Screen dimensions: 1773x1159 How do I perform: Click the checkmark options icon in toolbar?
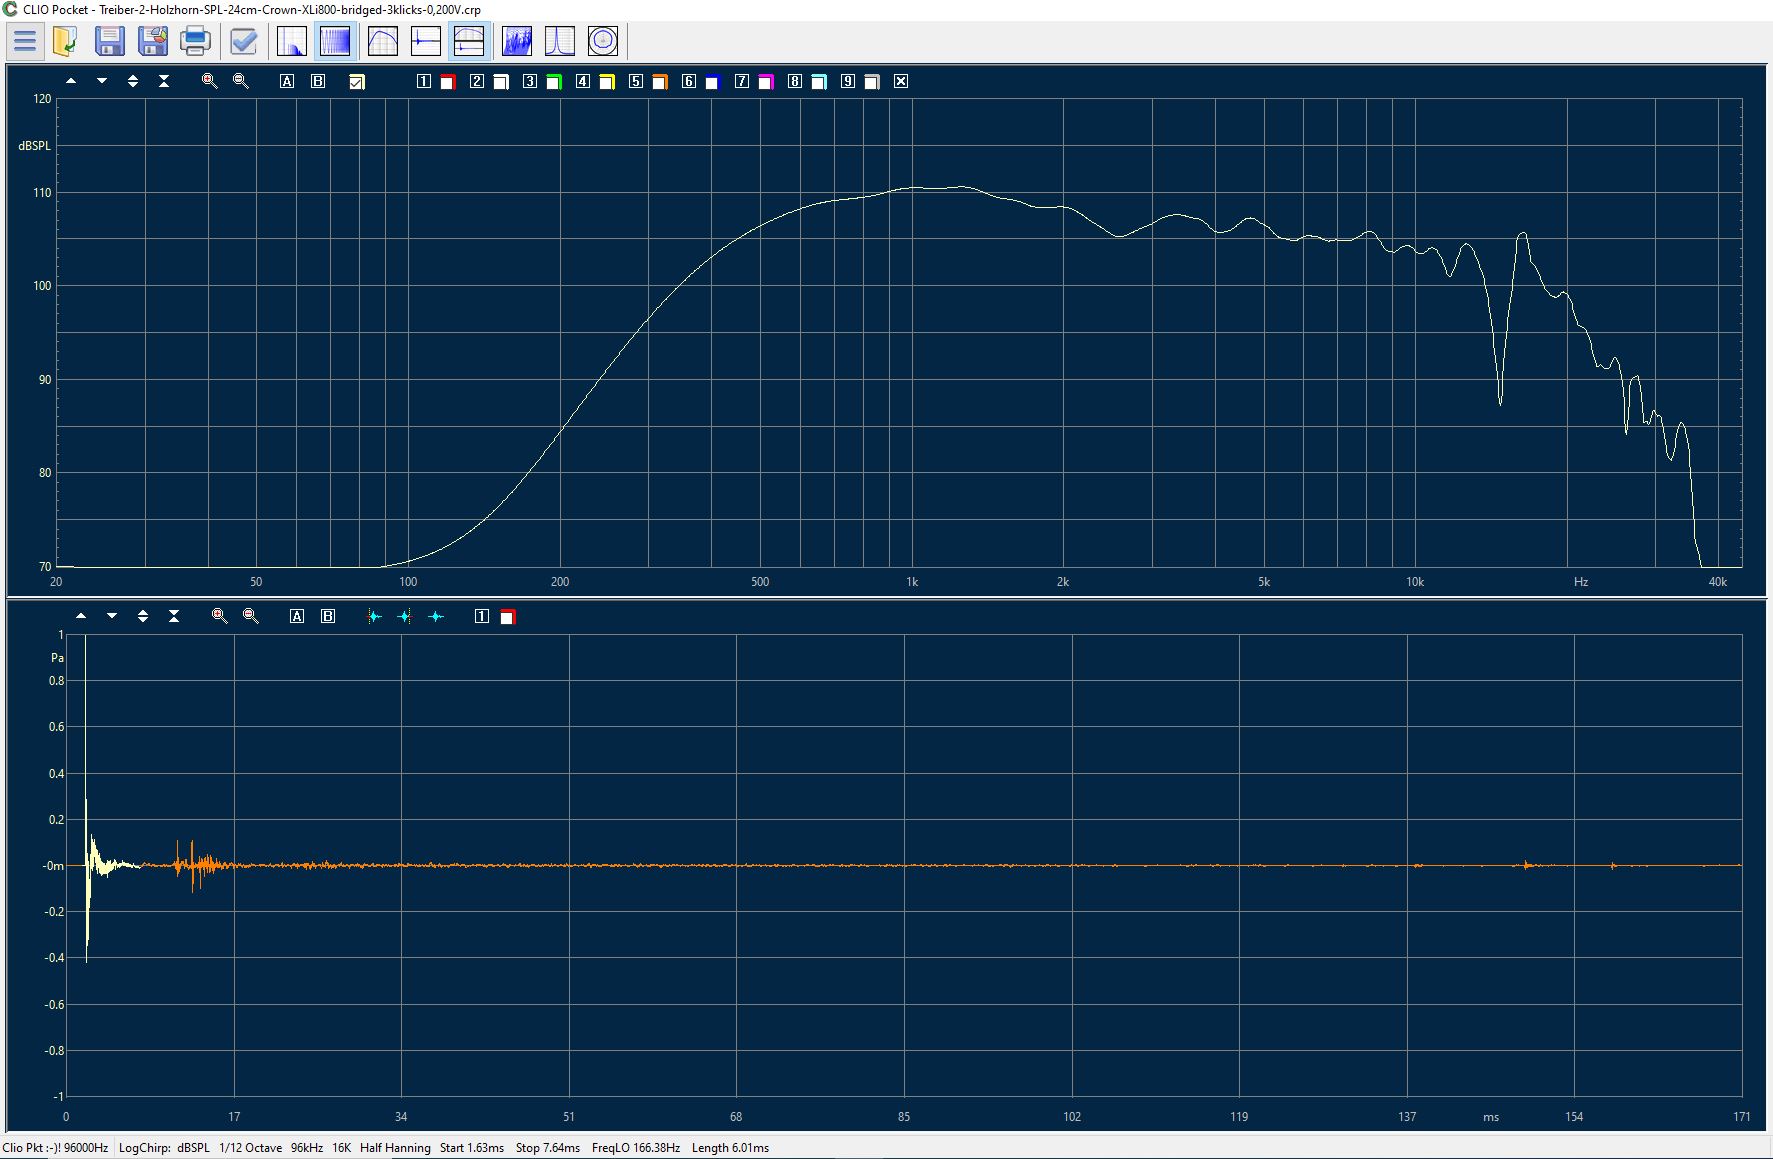click(x=243, y=41)
